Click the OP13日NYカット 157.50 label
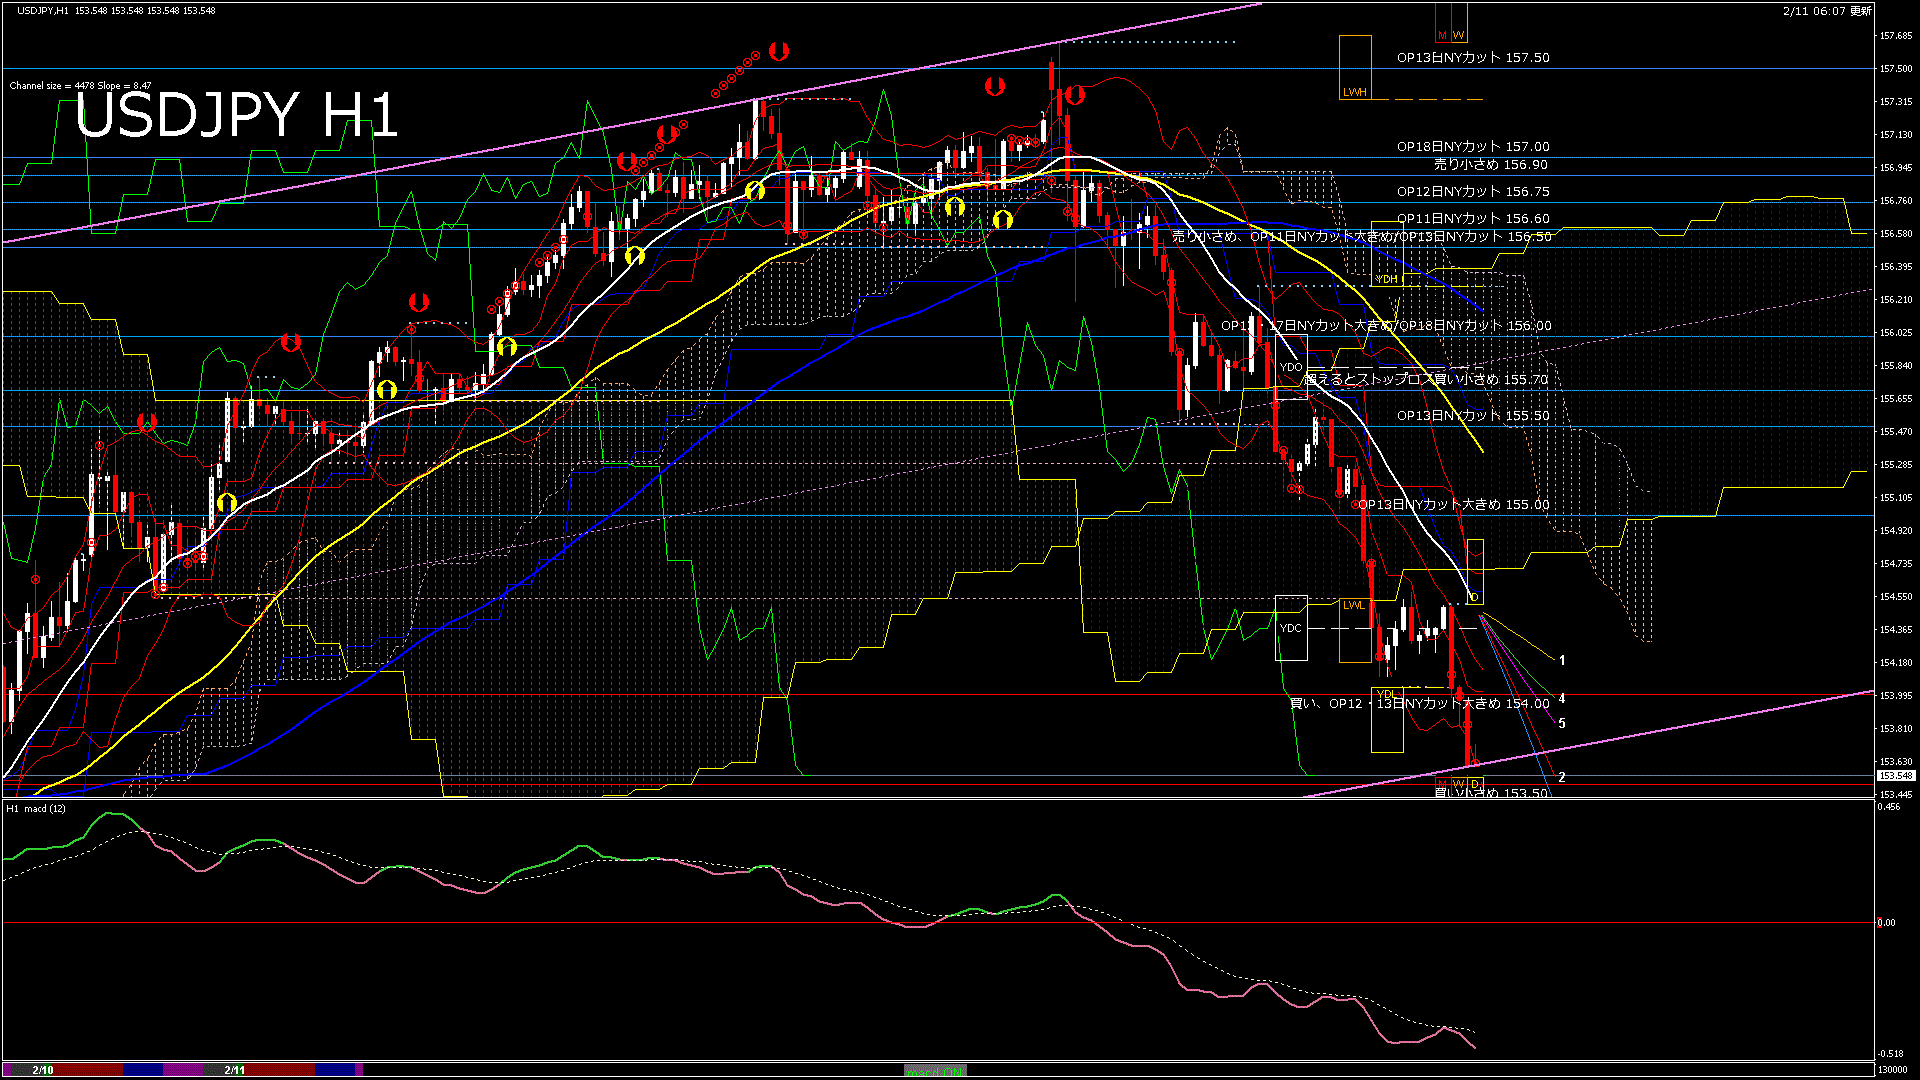Viewport: 1920px width, 1080px height. click(1472, 58)
